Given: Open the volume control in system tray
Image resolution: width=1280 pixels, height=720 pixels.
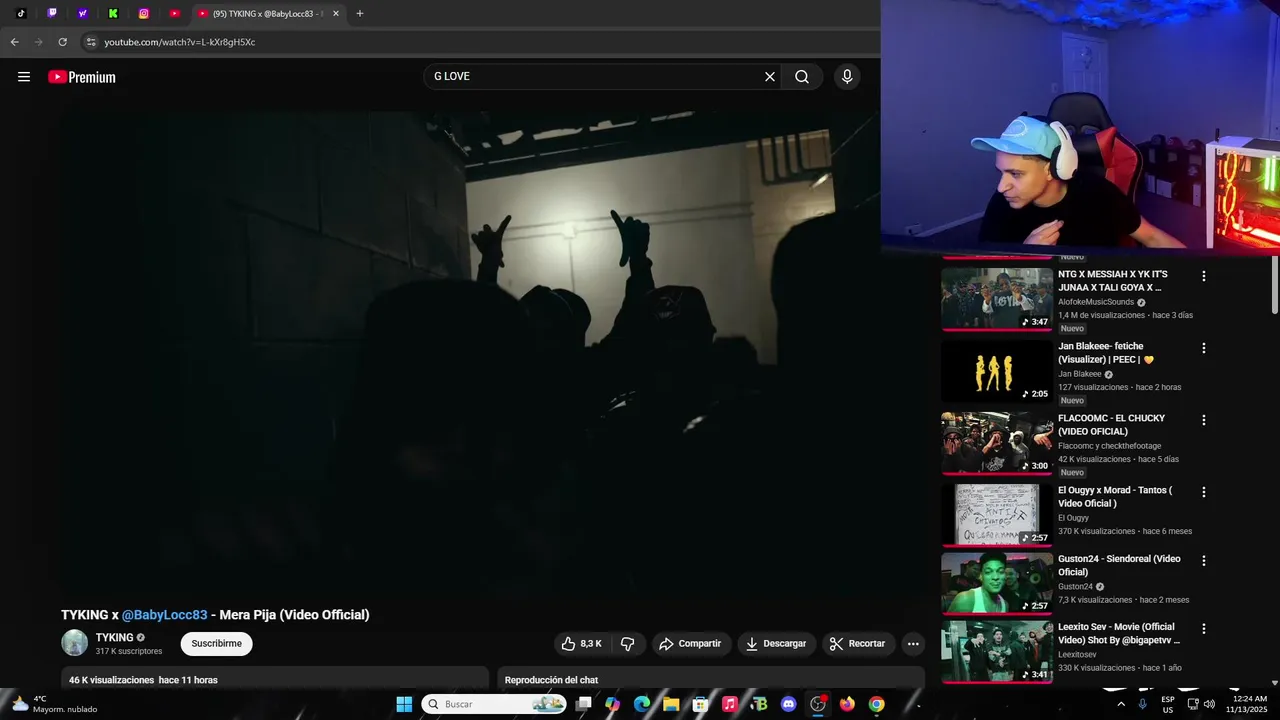Looking at the screenshot, I should [1209, 704].
